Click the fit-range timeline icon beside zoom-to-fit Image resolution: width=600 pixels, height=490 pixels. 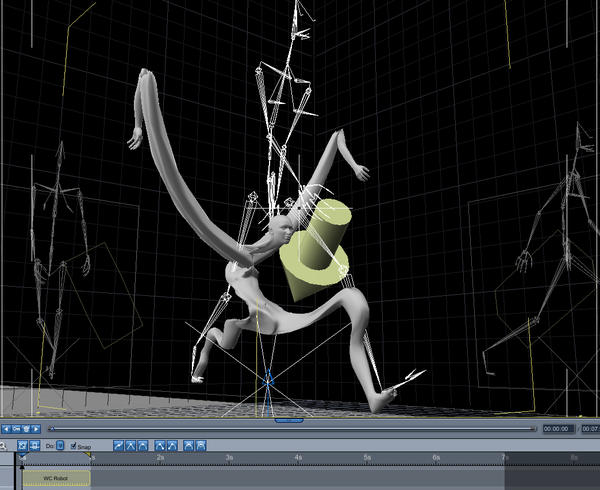pyautogui.click(x=34, y=446)
